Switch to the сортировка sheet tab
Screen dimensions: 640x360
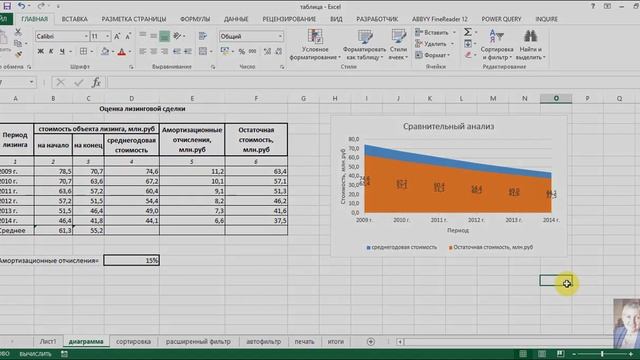(x=133, y=342)
